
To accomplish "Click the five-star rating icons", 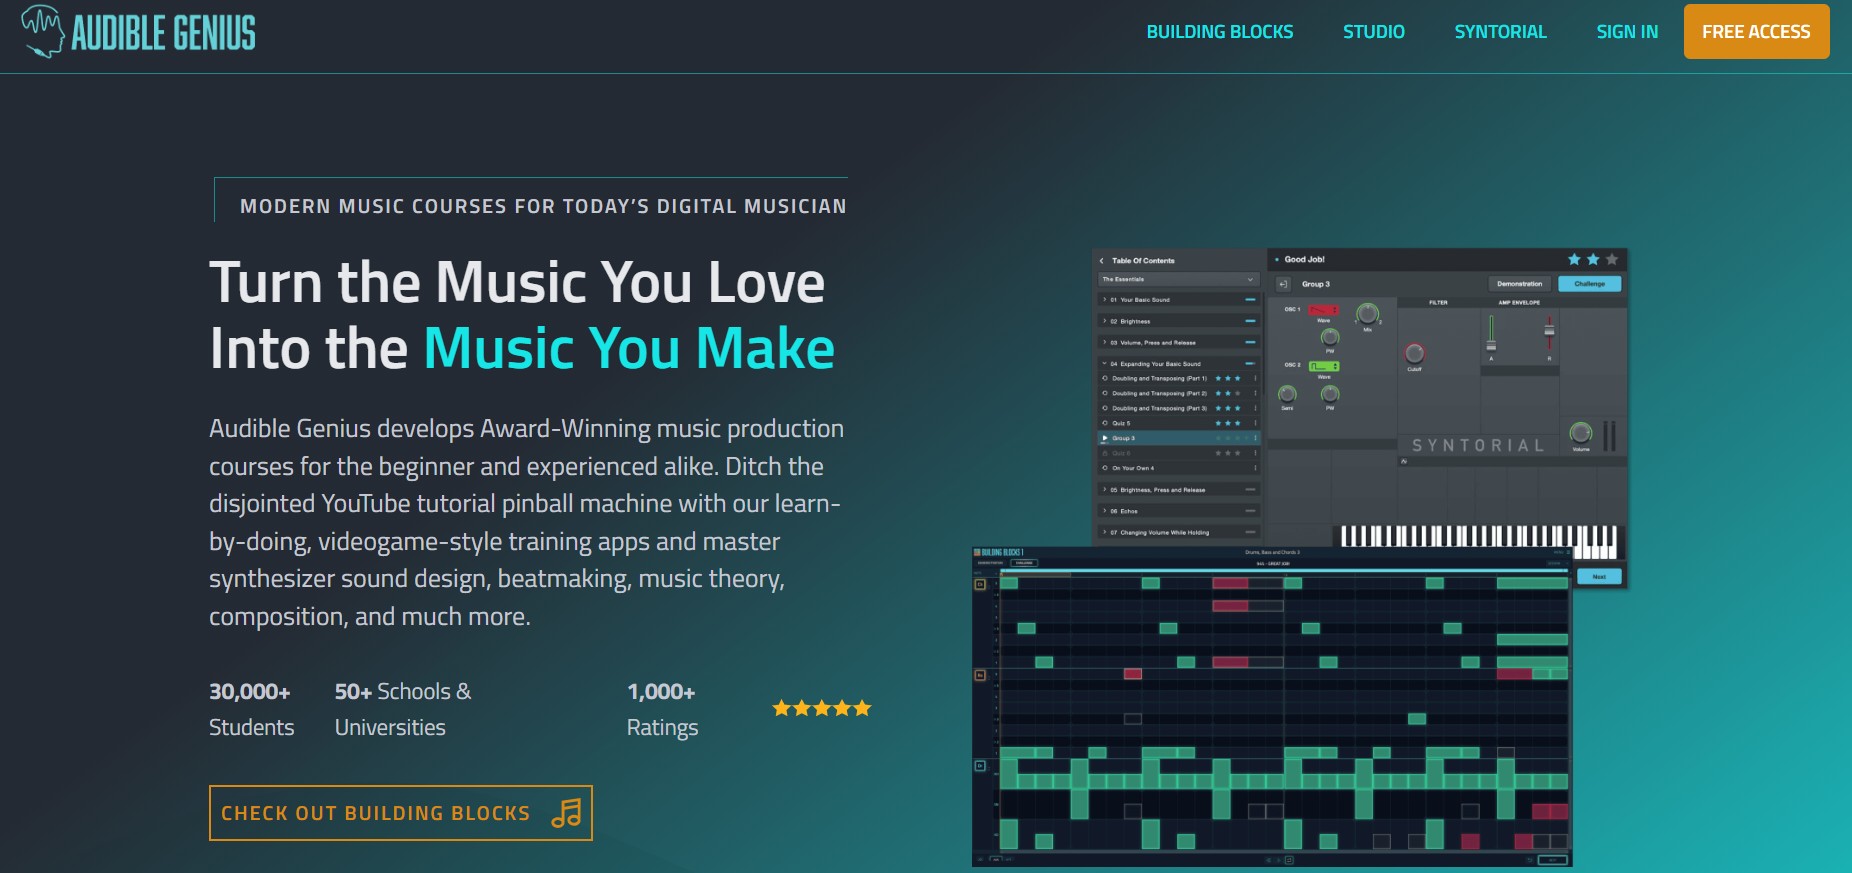I will pyautogui.click(x=821, y=709).
